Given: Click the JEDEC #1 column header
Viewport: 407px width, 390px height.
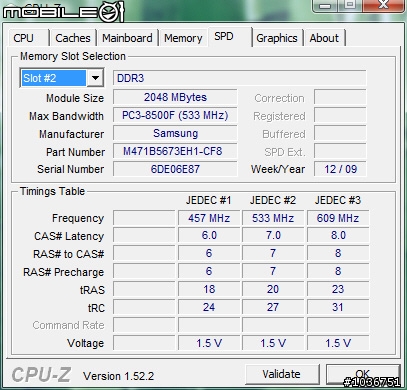Looking at the screenshot, I should point(209,200).
